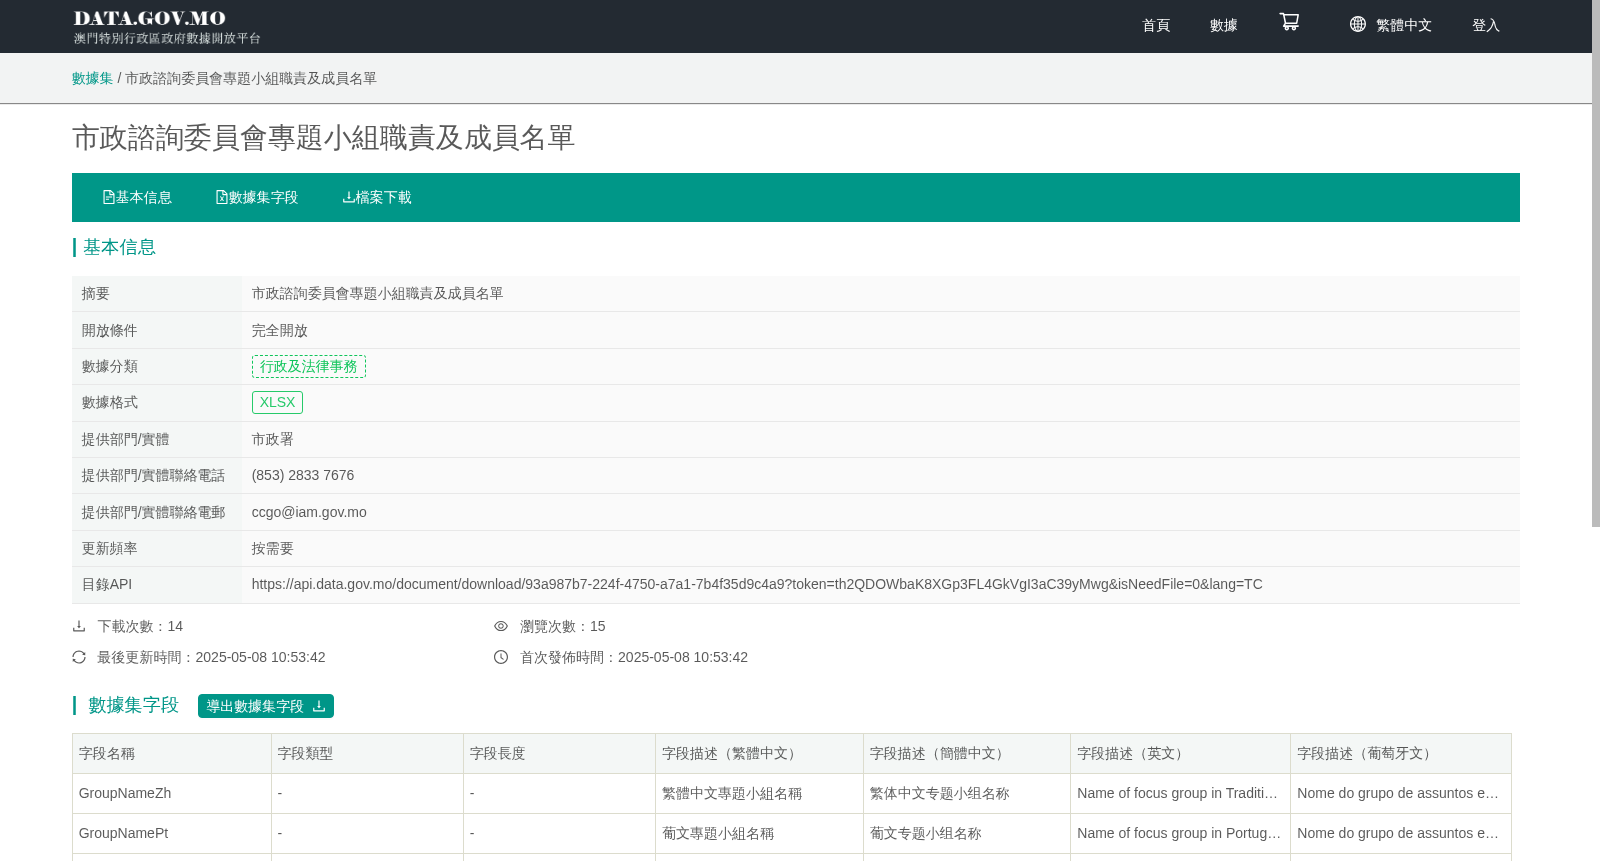This screenshot has width=1600, height=861.
Task: Open 數據 in top navigation
Action: coord(1224,25)
